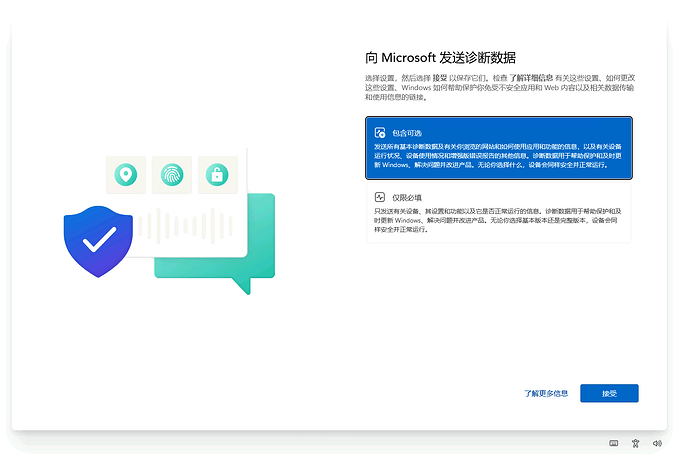Click the intro paragraph starting with 选择设置

click(499, 88)
